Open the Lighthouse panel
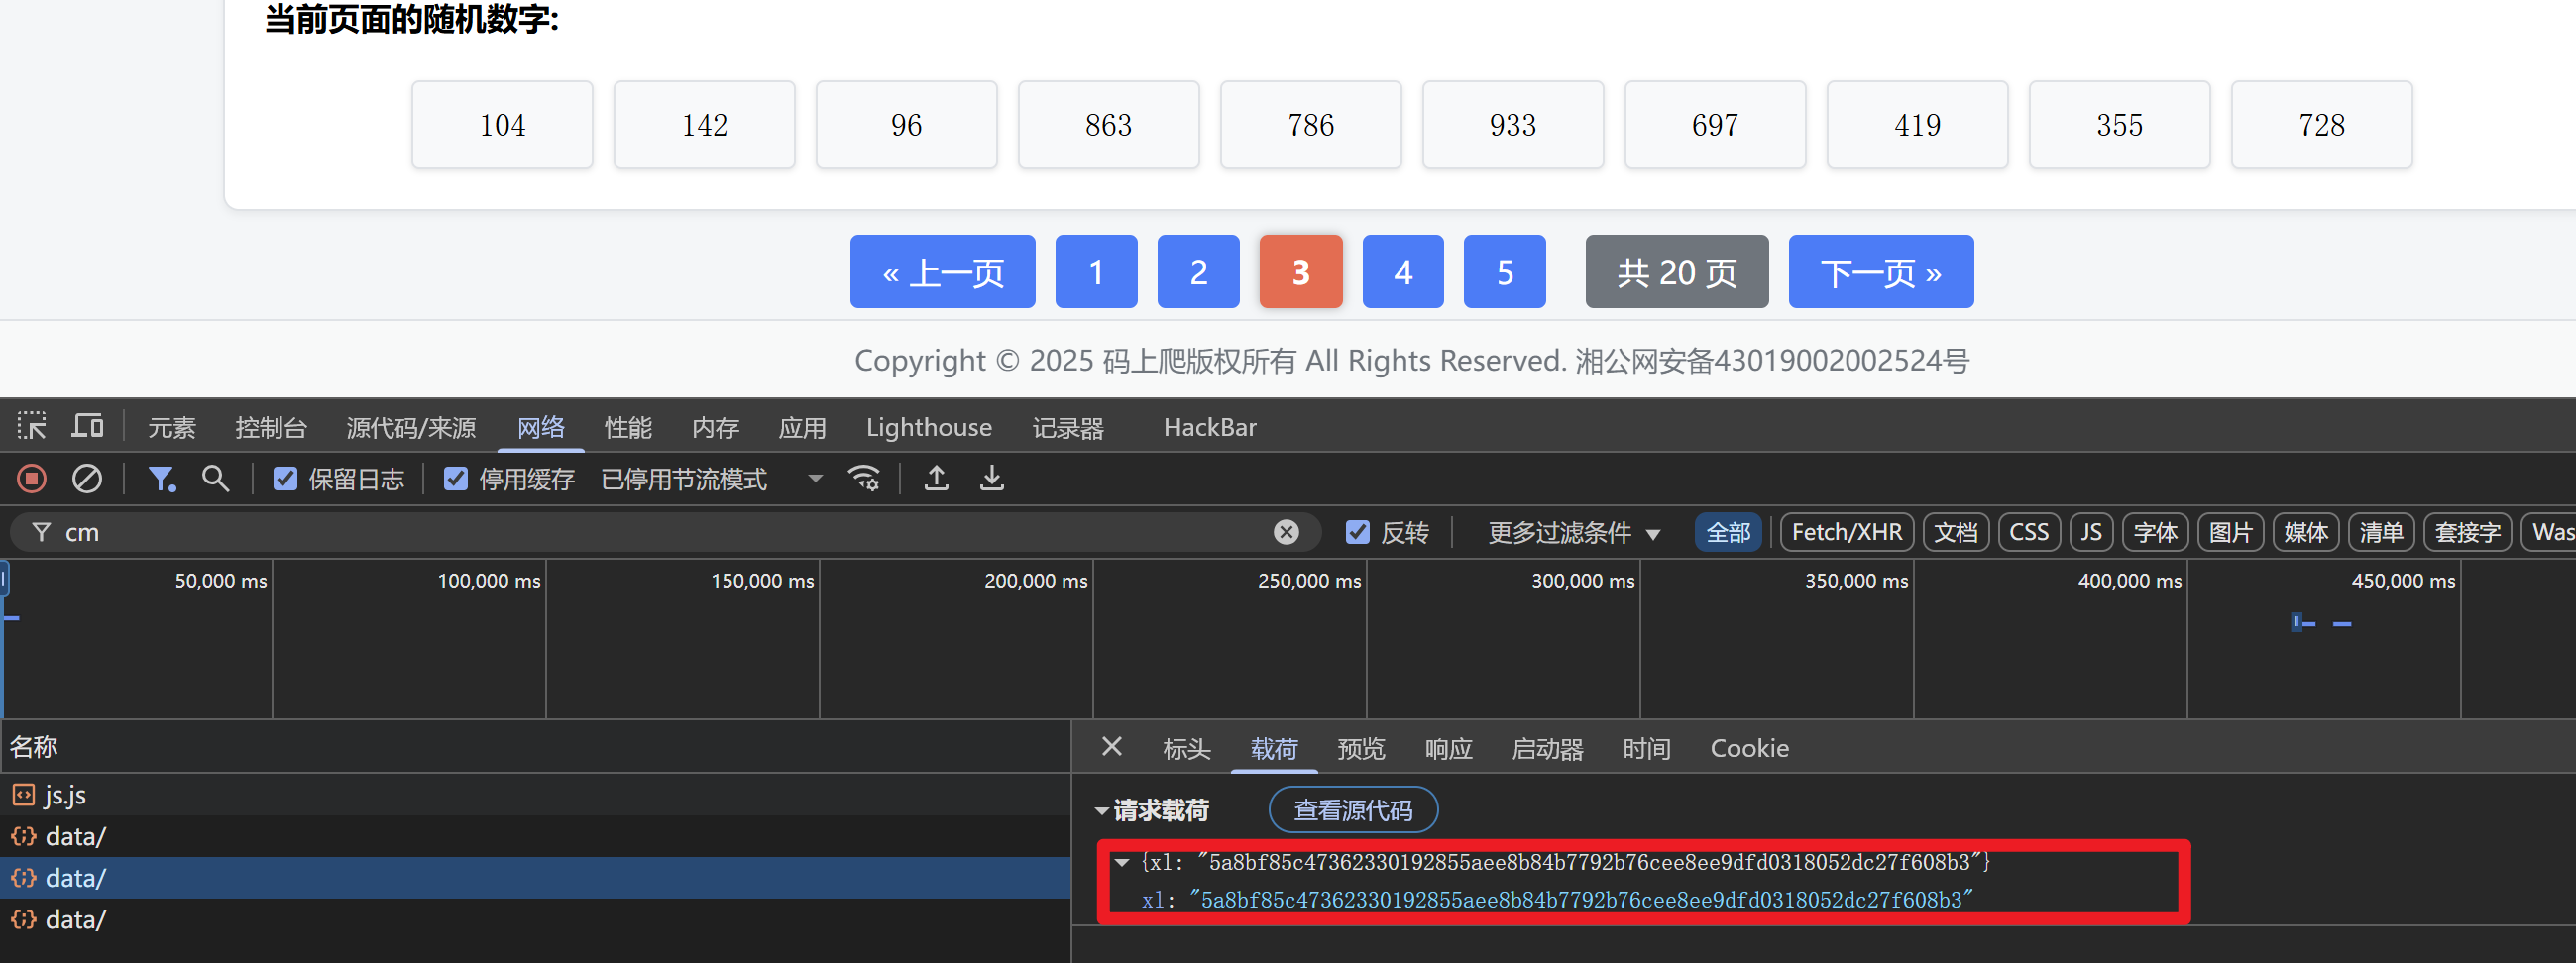 (929, 428)
